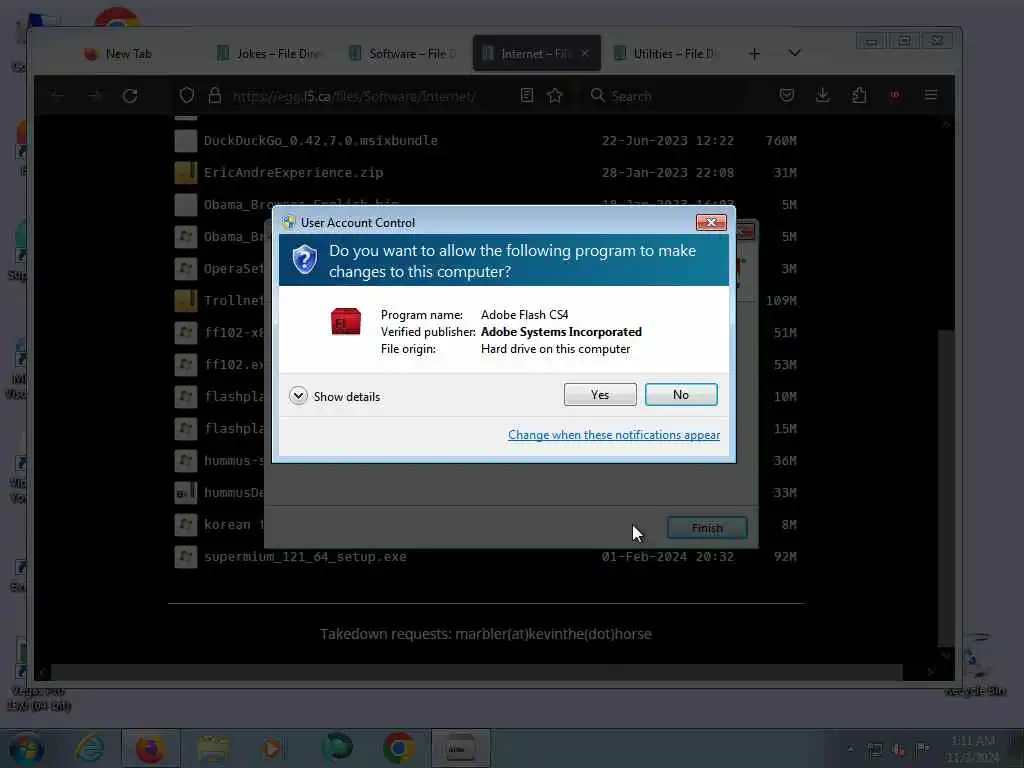Open Internet Explorer from the taskbar
Image resolution: width=1024 pixels, height=768 pixels.
tap(89, 748)
